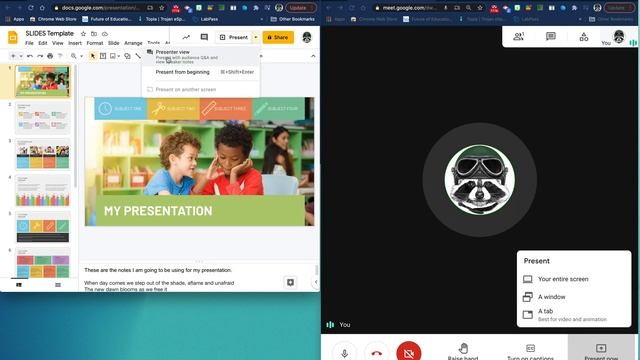Expand the Insert image dropdown arrow
Screen dimensions: 640x360
coord(119,56)
